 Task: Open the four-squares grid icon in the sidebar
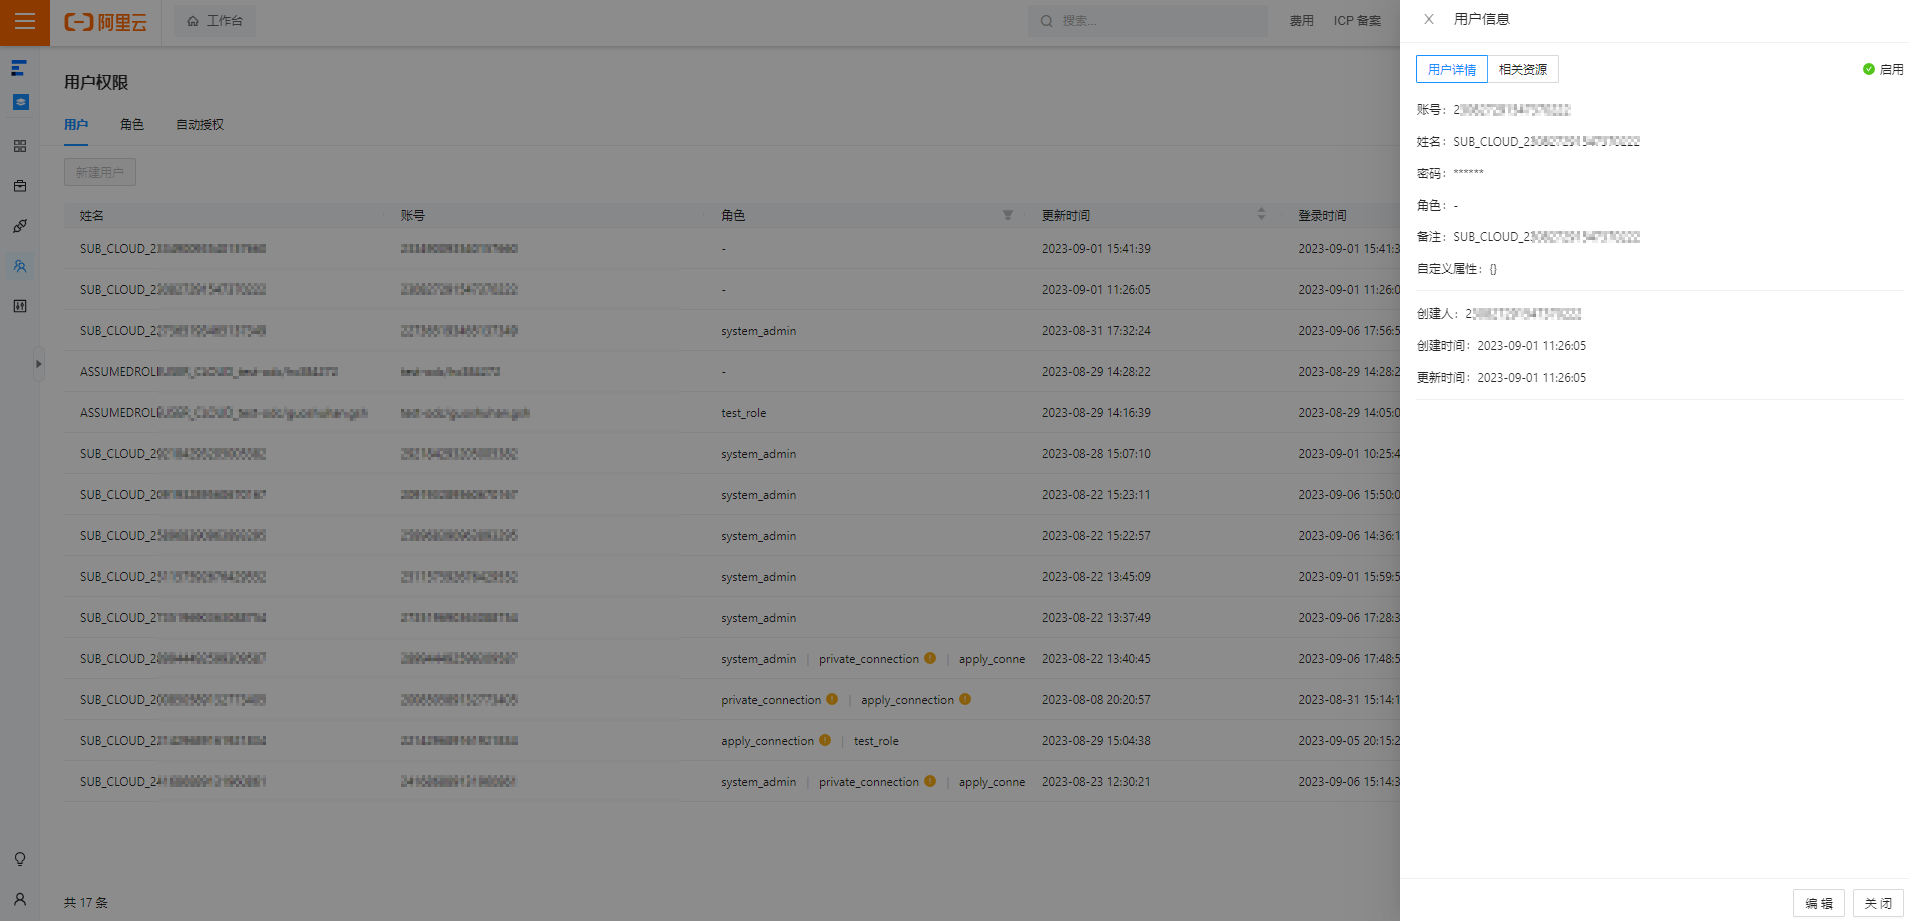20,146
